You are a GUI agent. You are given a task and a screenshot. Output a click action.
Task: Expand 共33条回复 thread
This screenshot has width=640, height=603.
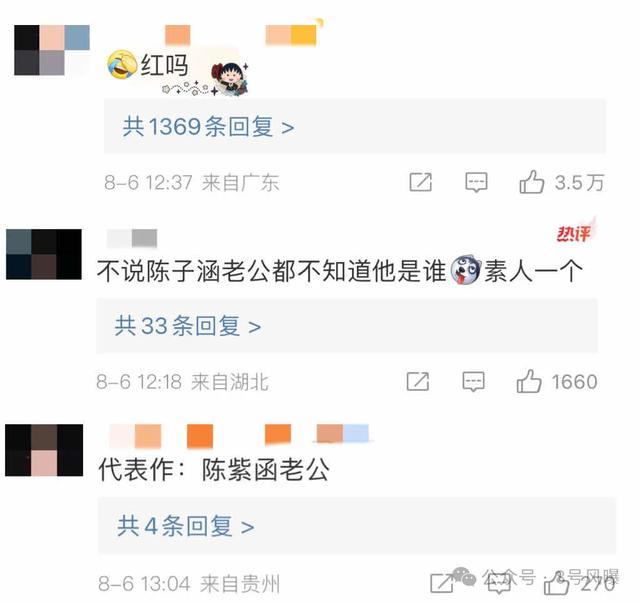[347, 326]
